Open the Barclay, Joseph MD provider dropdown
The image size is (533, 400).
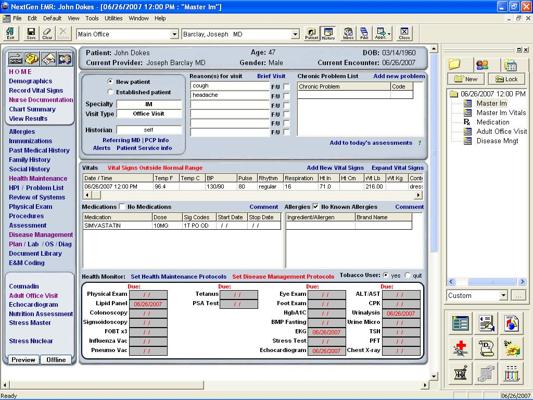point(295,34)
